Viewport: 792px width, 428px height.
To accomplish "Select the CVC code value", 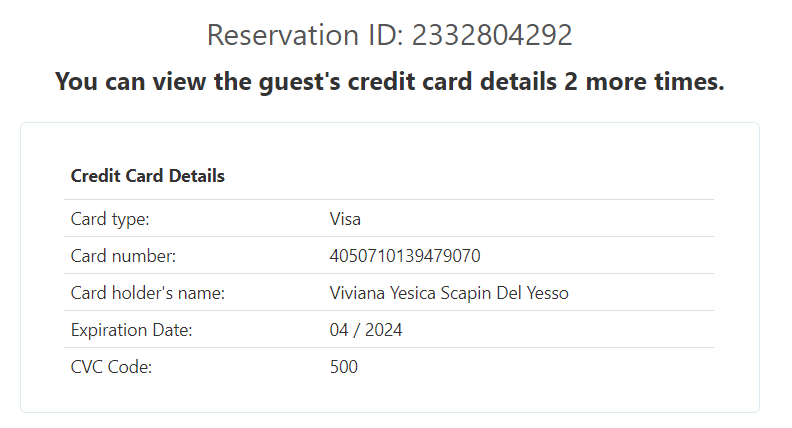I will [344, 367].
